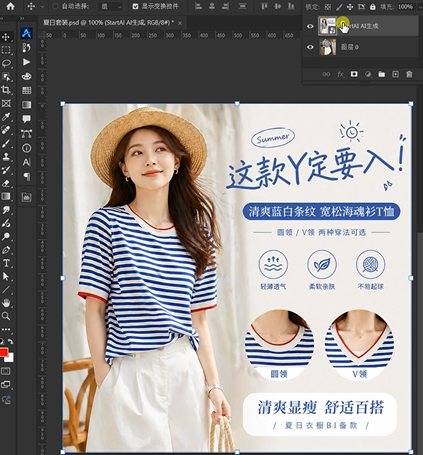Select the Frame tool

pos(6,103)
